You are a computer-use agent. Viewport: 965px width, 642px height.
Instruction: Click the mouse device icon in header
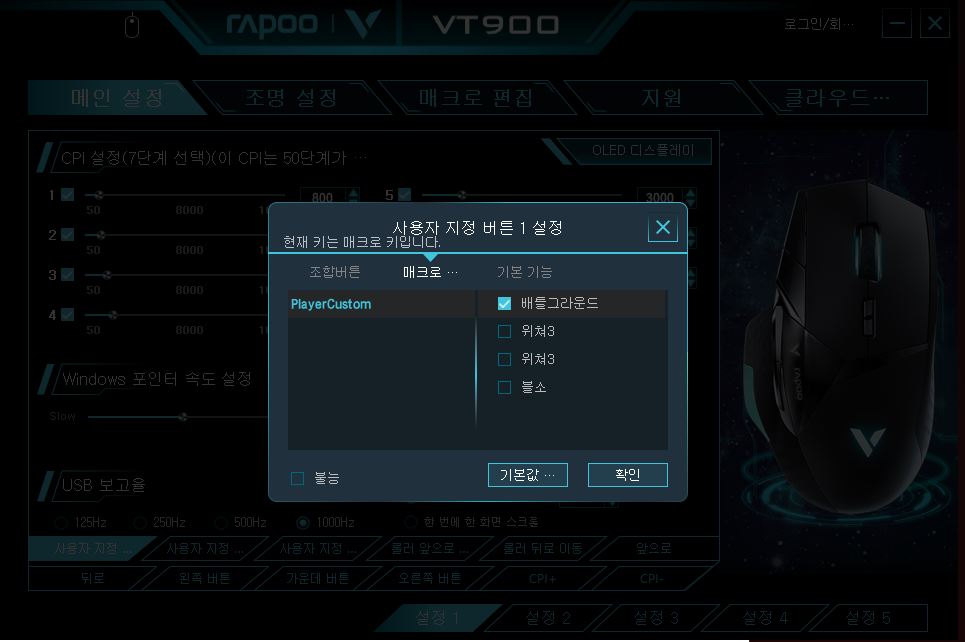click(x=132, y=26)
